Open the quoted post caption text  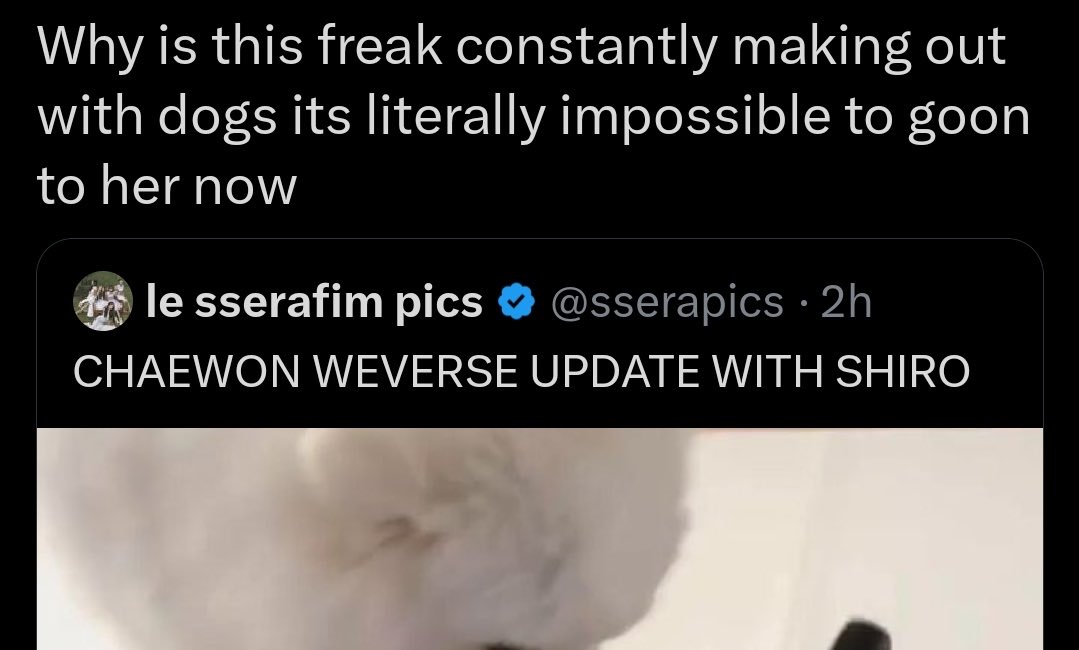(521, 371)
